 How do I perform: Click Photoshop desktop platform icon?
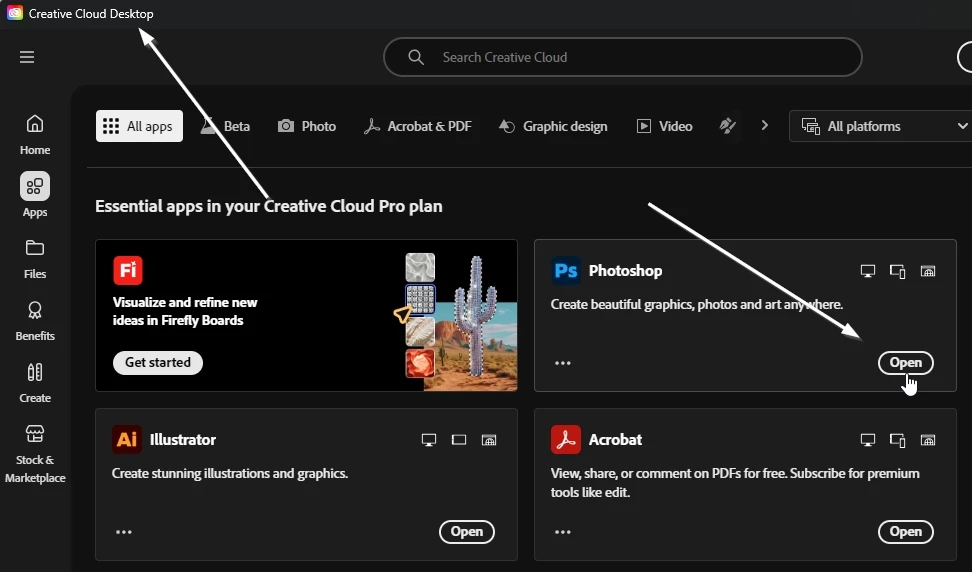868,271
